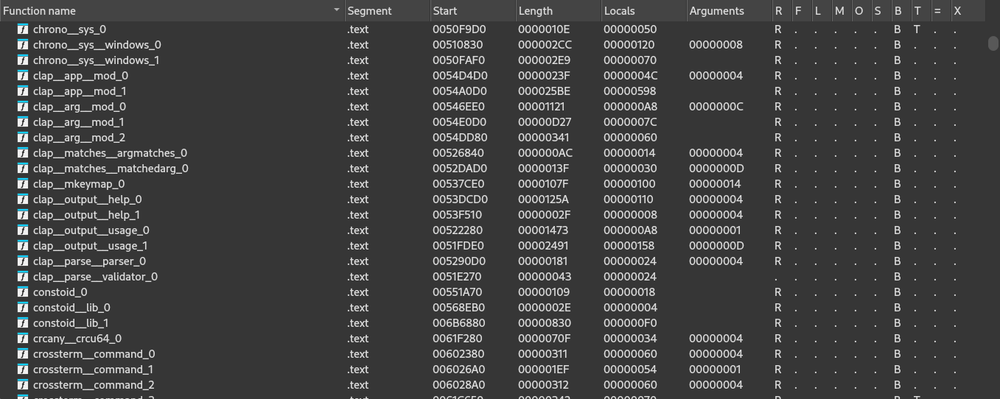Click function icon beside crossterm__command_1
The width and height of the screenshot is (1000, 399).
[23, 369]
